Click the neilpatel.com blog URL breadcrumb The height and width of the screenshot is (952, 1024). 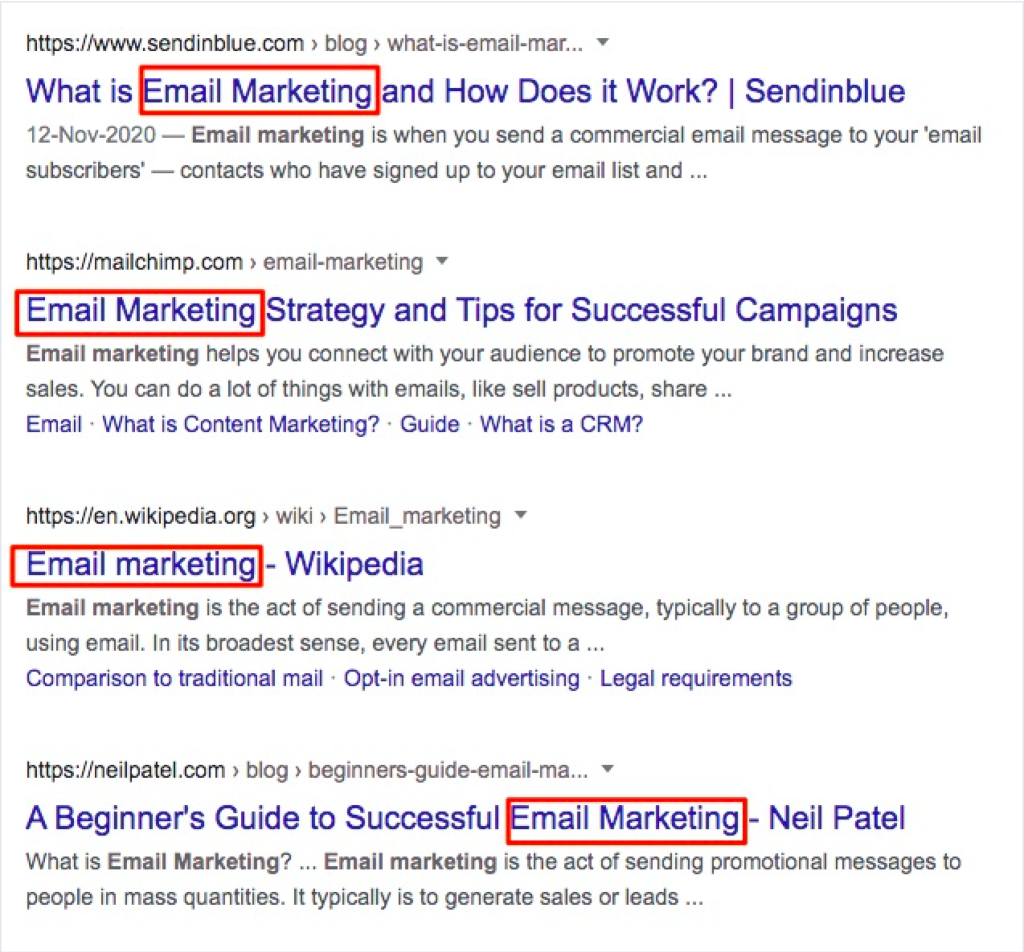tap(306, 770)
